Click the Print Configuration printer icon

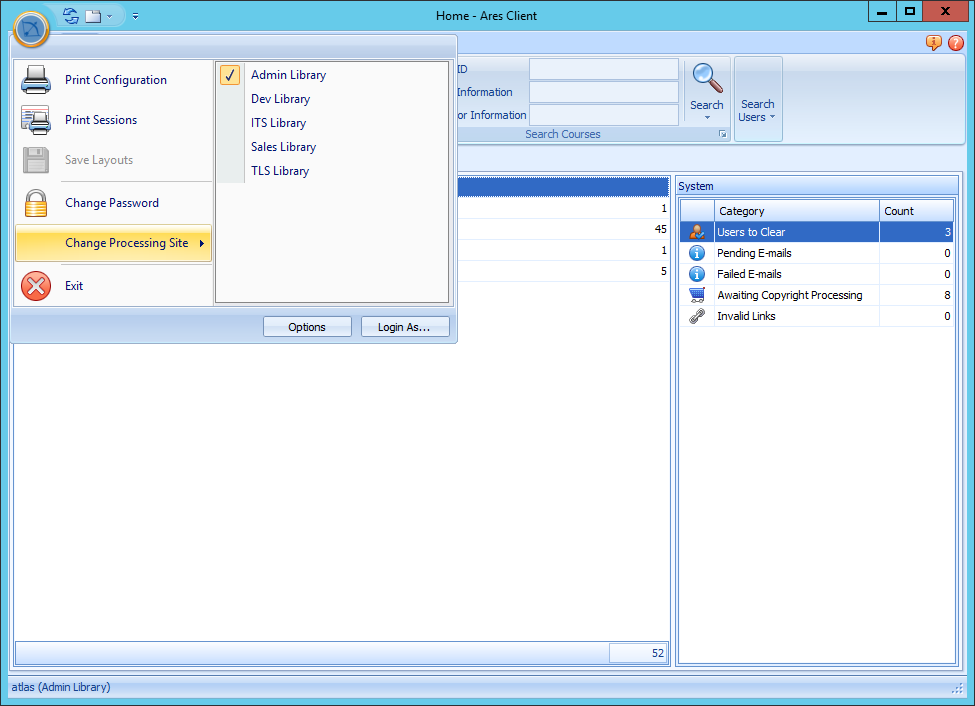36,80
